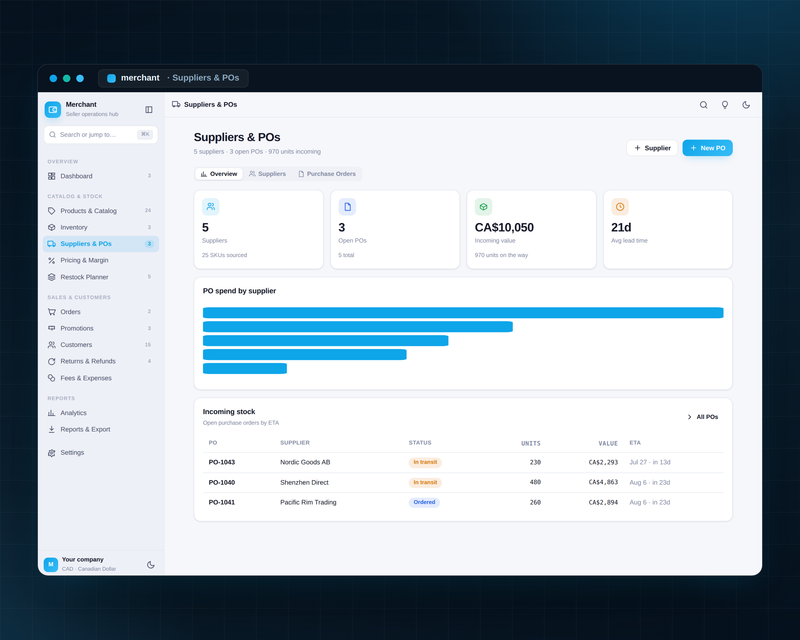Open search via top-right magnifier icon
Image resolution: width=800 pixels, height=640 pixels.
[x=704, y=105]
